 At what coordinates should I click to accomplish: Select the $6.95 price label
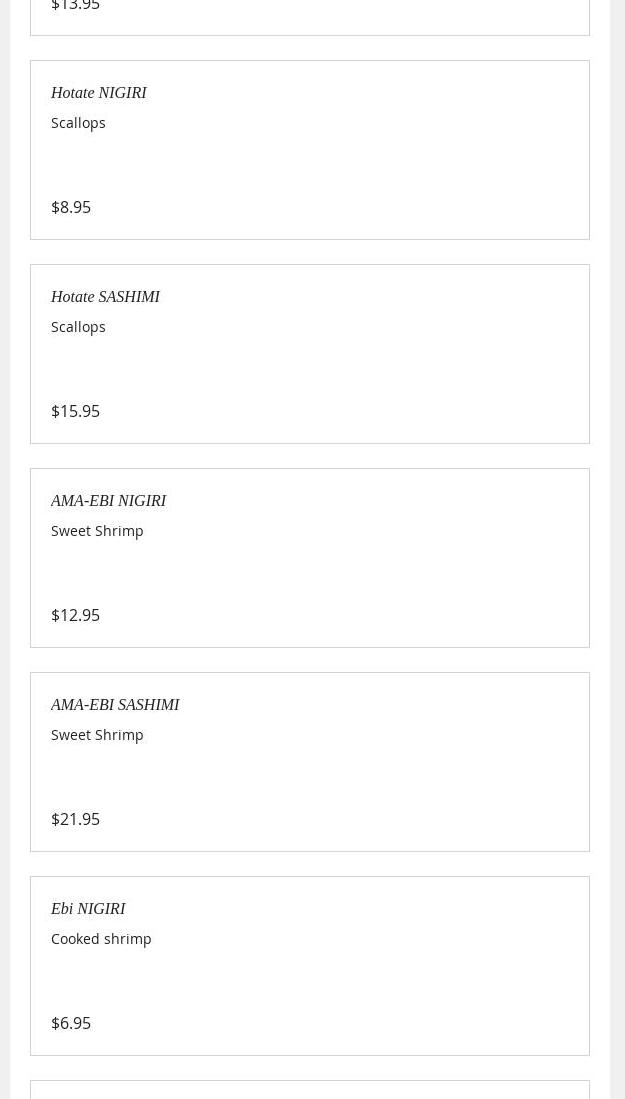71,1023
